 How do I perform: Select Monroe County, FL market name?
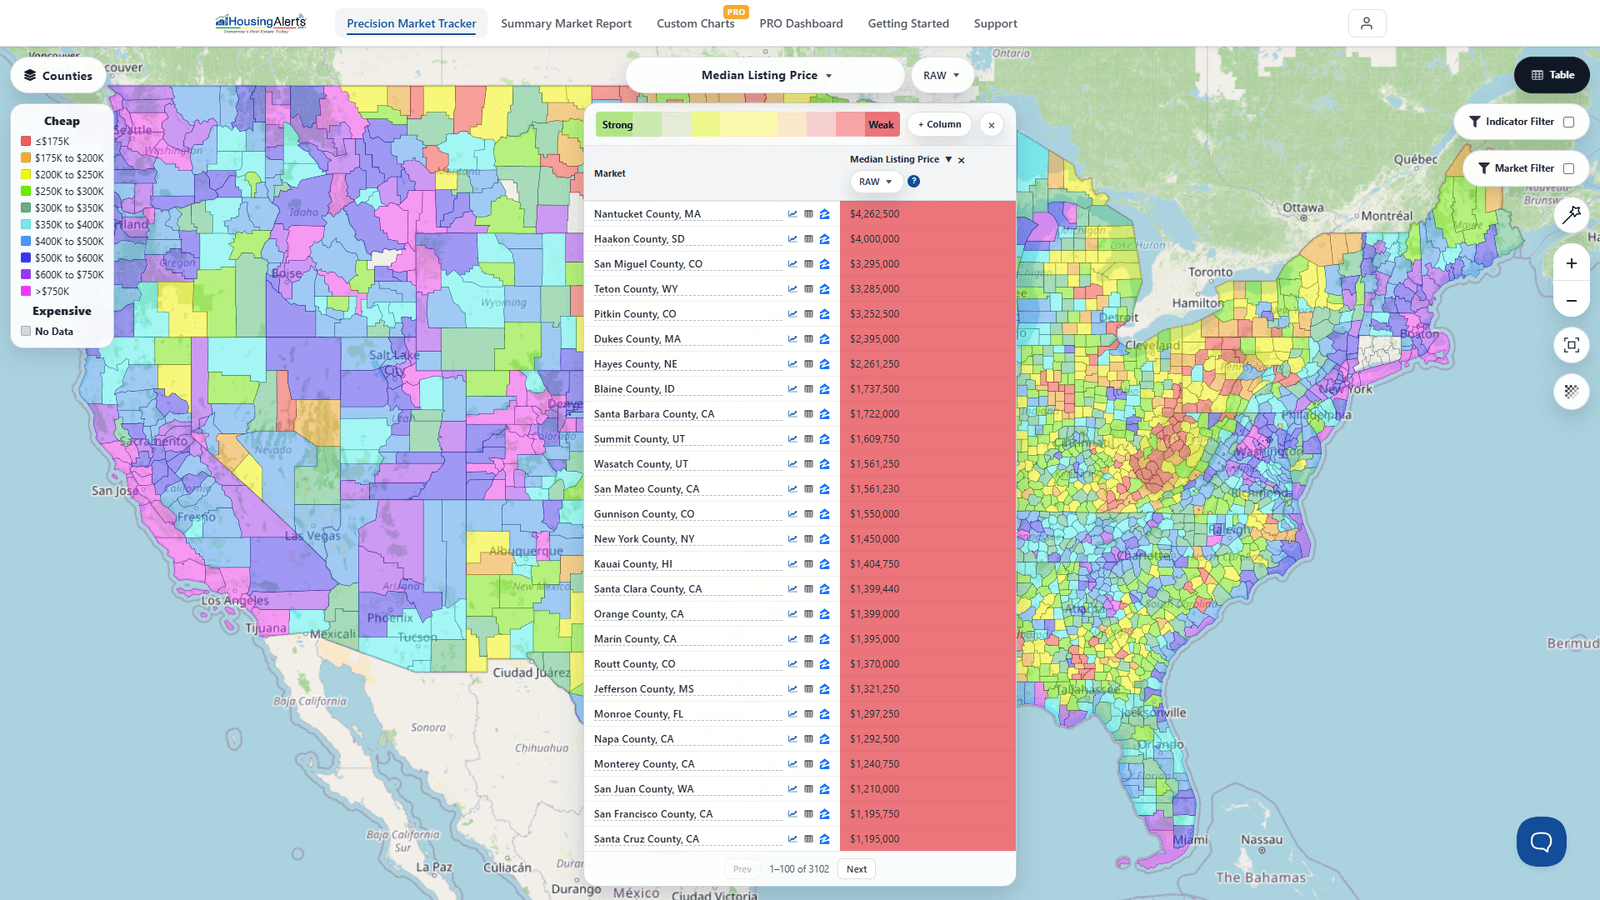[x=639, y=714]
